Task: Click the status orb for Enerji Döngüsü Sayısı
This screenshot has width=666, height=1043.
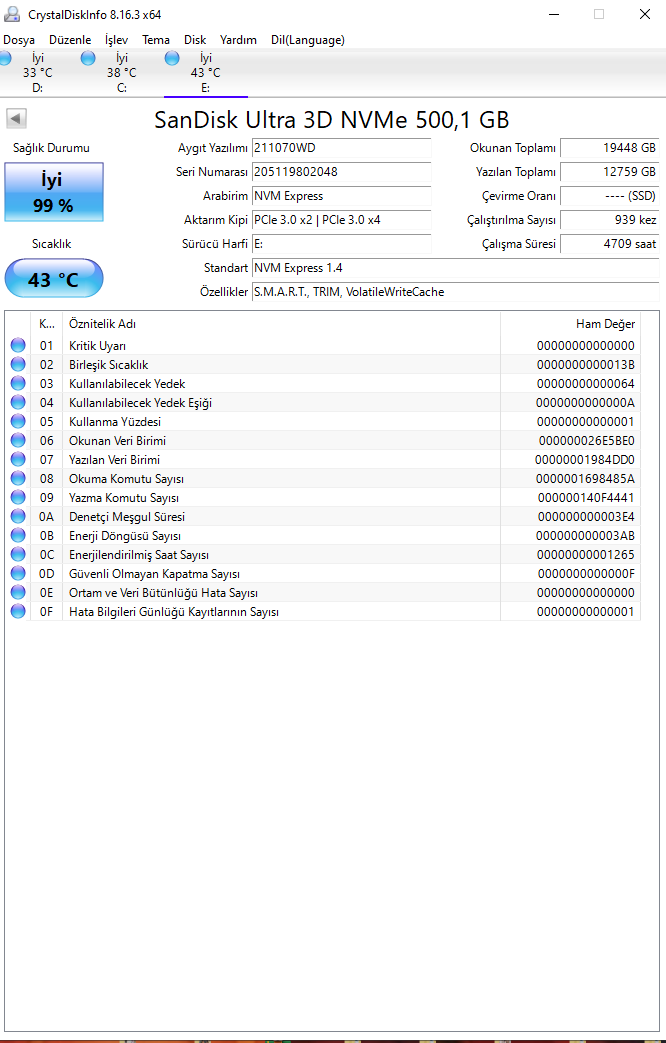Action: [x=18, y=535]
